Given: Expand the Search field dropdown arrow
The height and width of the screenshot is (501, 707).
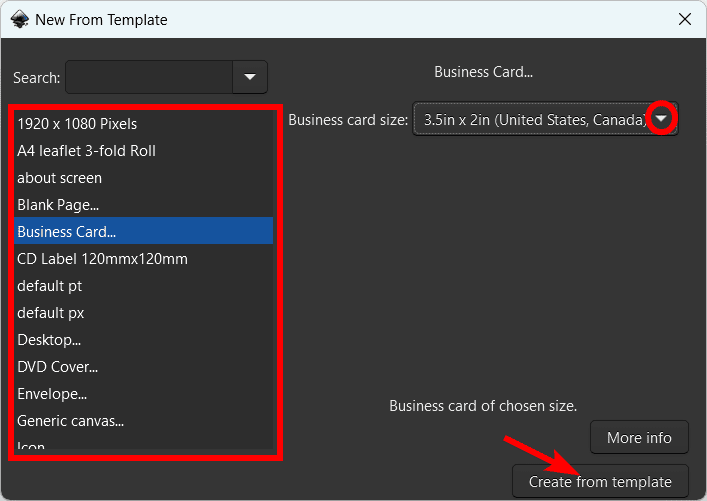Looking at the screenshot, I should coord(250,76).
